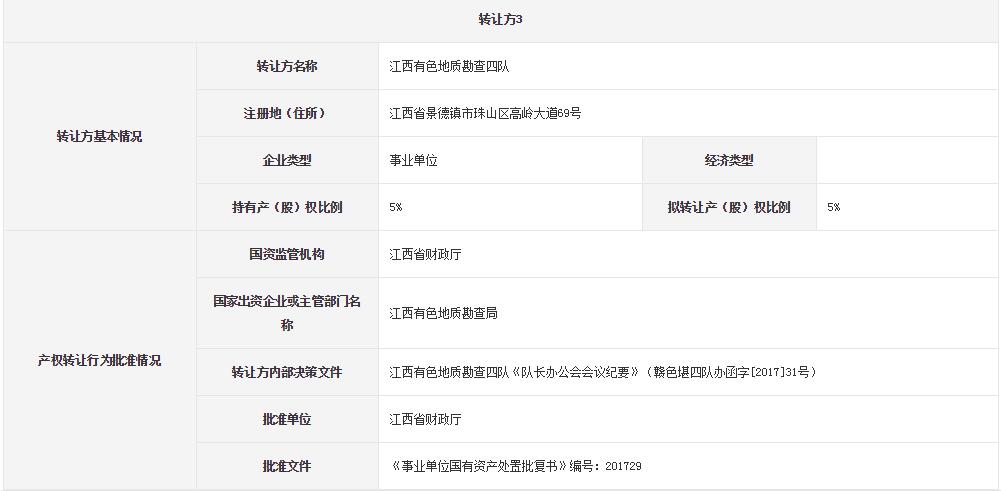Click the 国家出资企业或主管部门名称 label

[287, 313]
